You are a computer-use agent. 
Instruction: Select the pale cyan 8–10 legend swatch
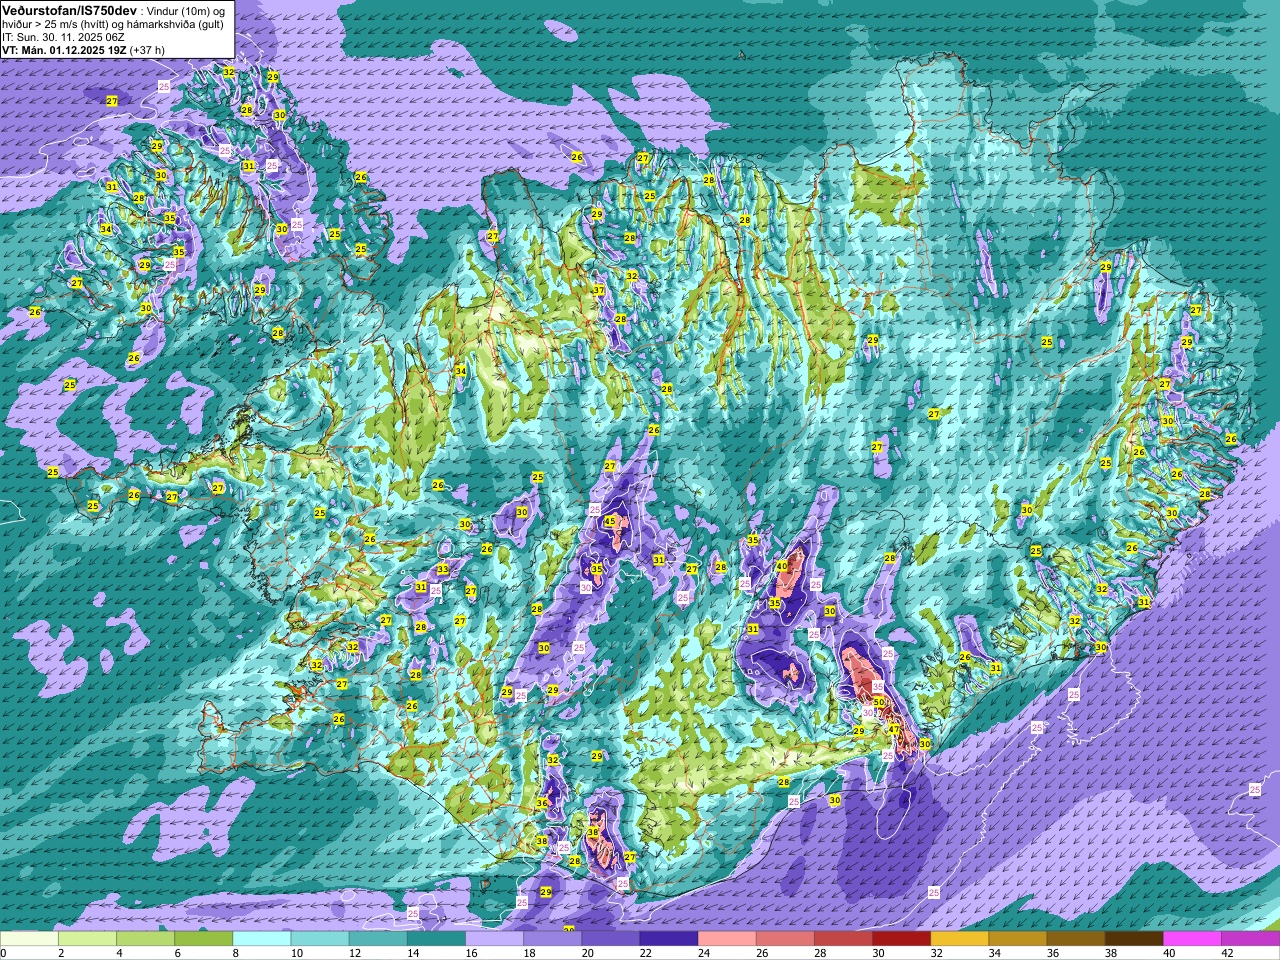262,939
